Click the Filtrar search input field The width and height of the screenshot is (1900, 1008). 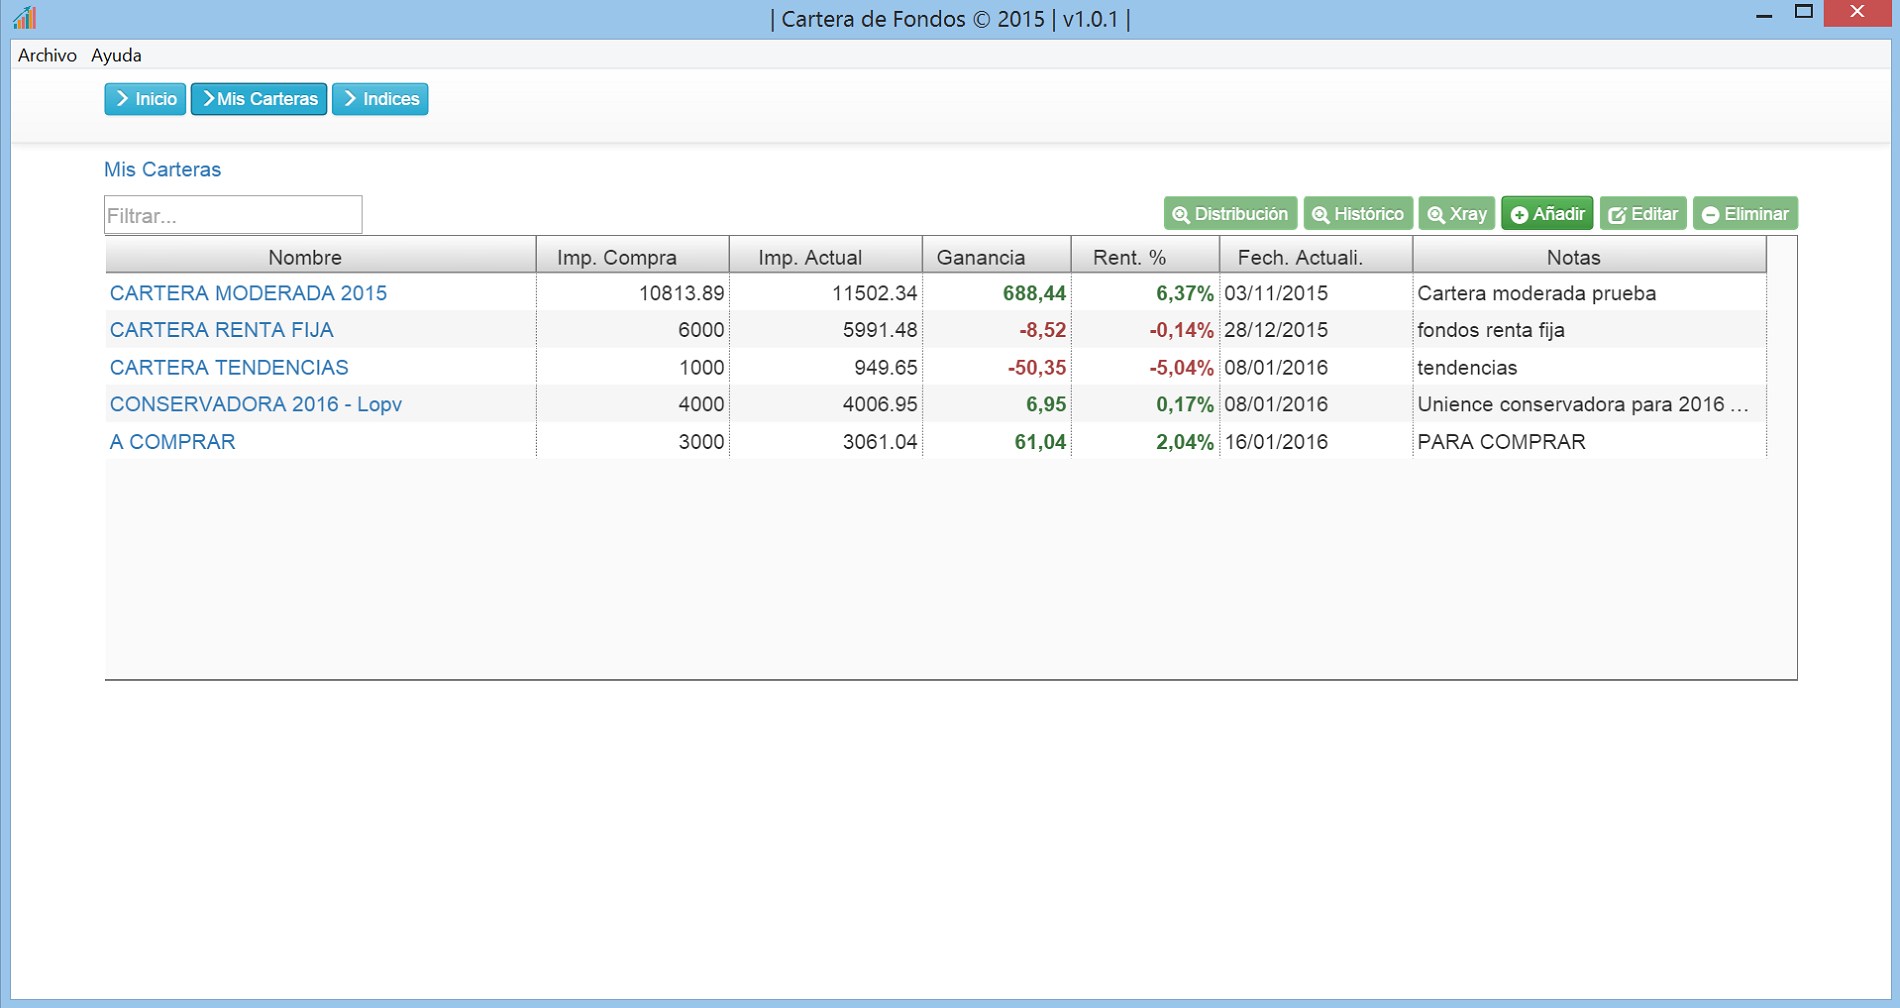pos(233,213)
